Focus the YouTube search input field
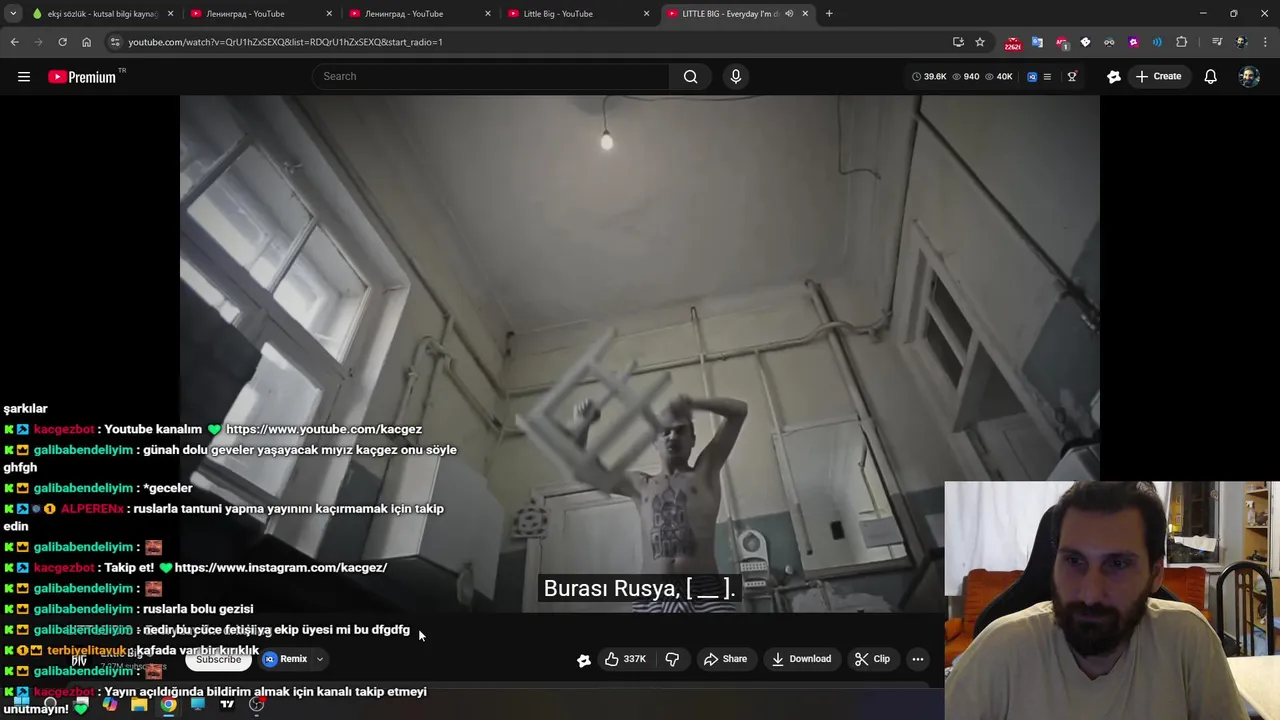Image resolution: width=1280 pixels, height=720 pixels. pos(490,76)
